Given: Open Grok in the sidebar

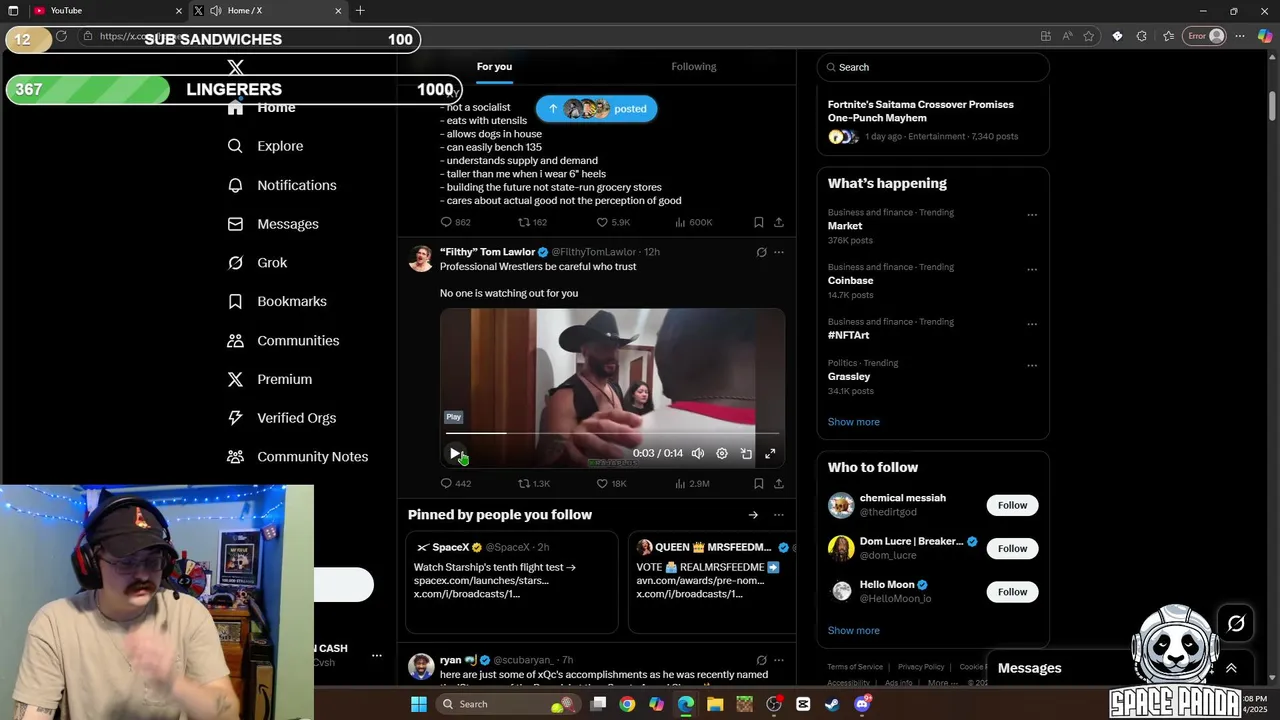Looking at the screenshot, I should 257,263.
